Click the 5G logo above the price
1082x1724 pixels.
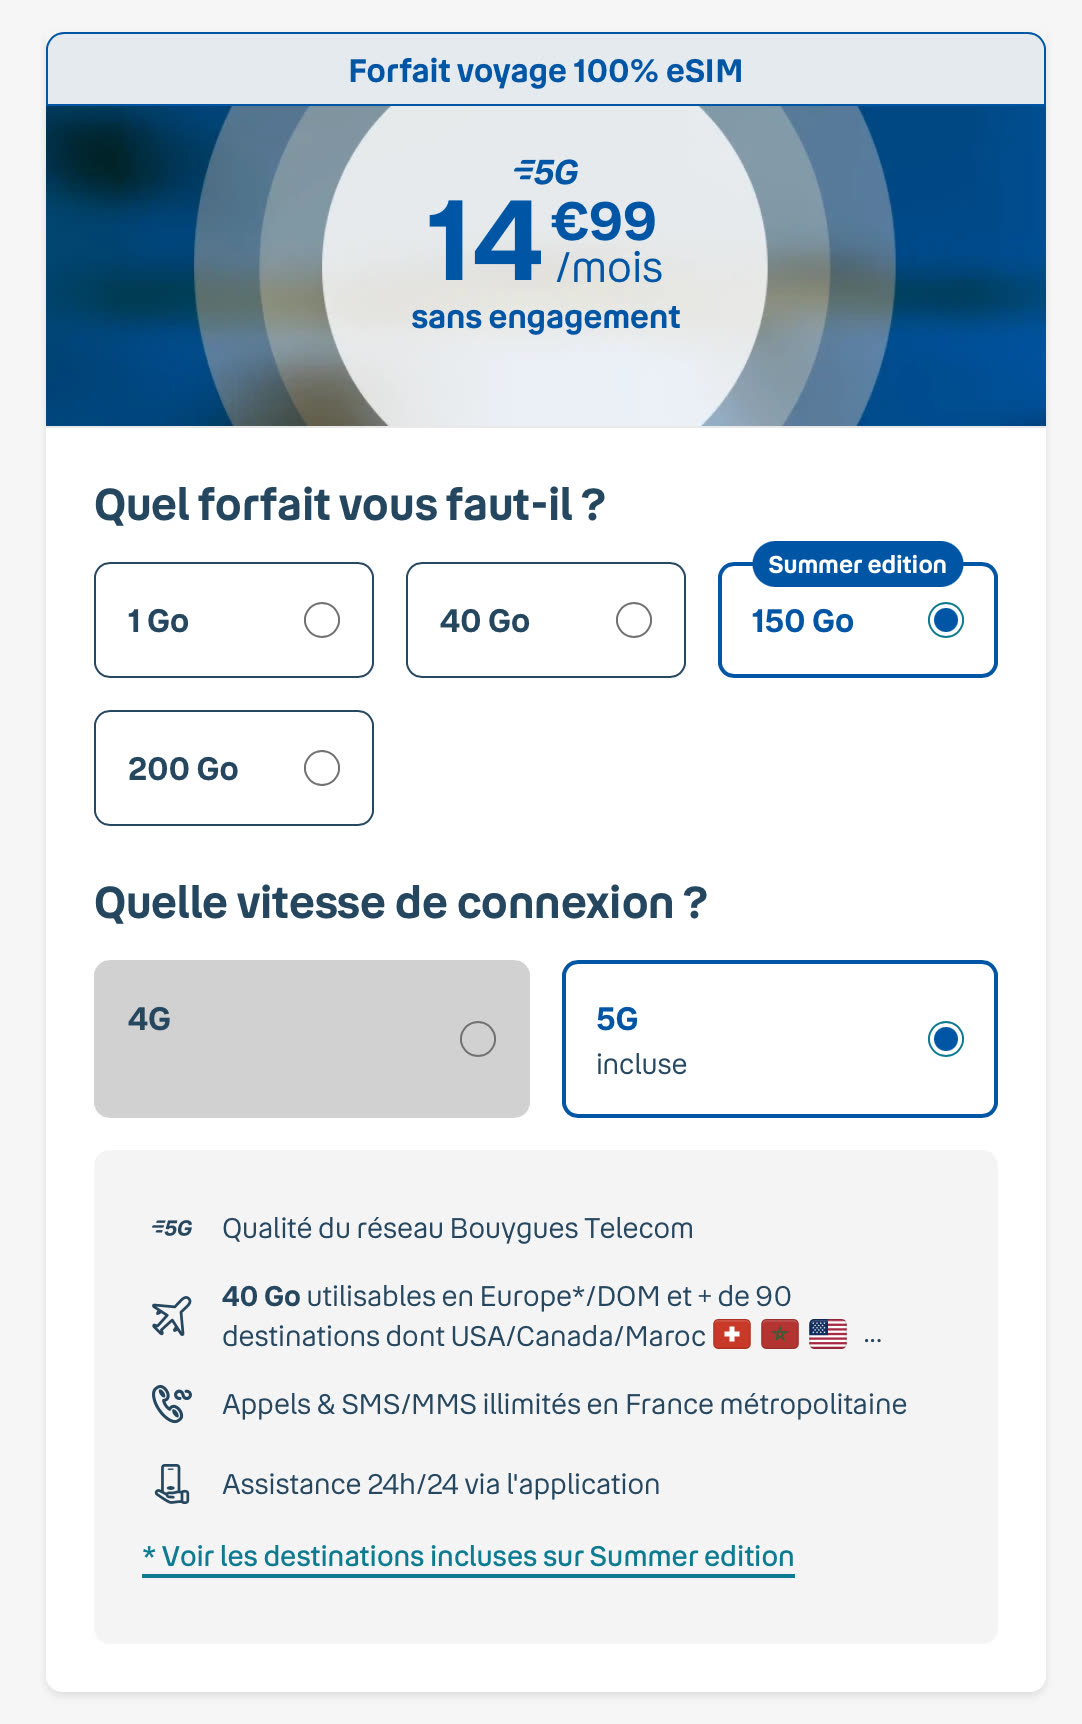pyautogui.click(x=546, y=172)
